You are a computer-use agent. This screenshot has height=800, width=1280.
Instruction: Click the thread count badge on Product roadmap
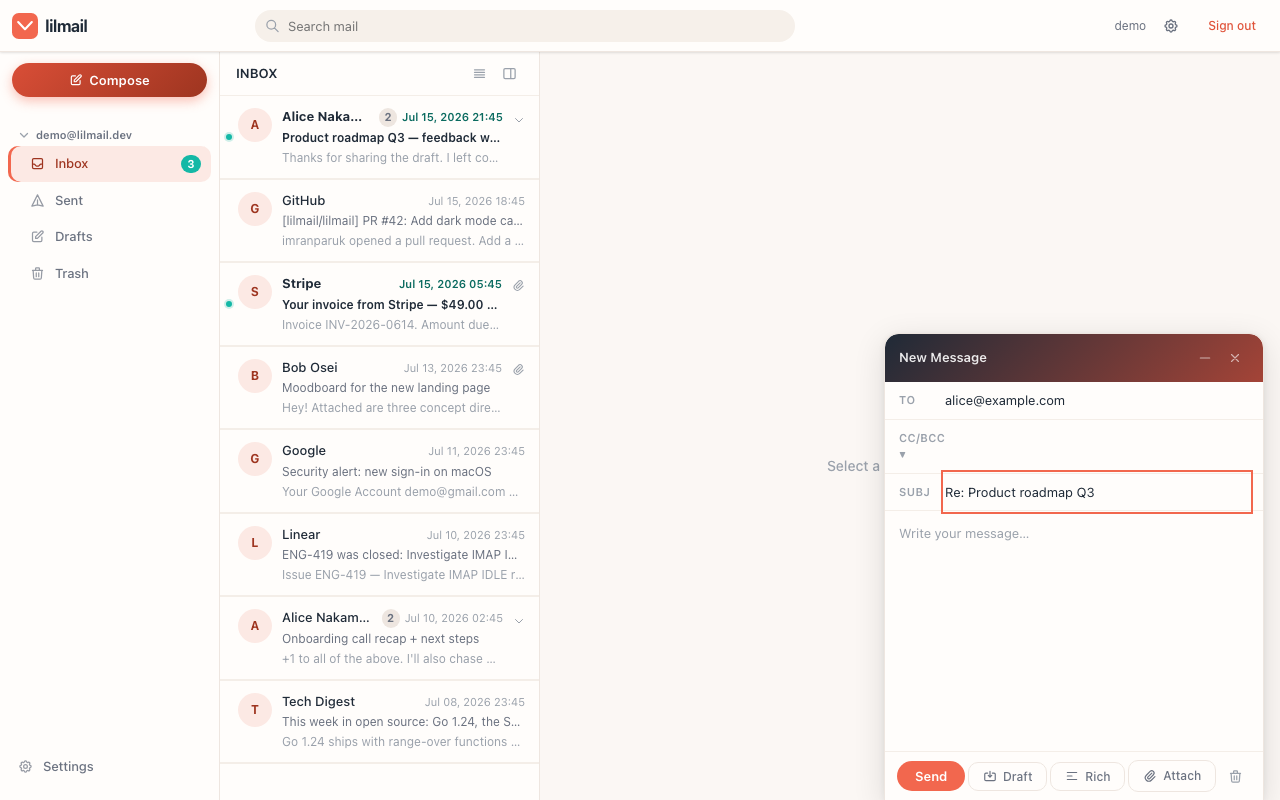pyautogui.click(x=388, y=117)
